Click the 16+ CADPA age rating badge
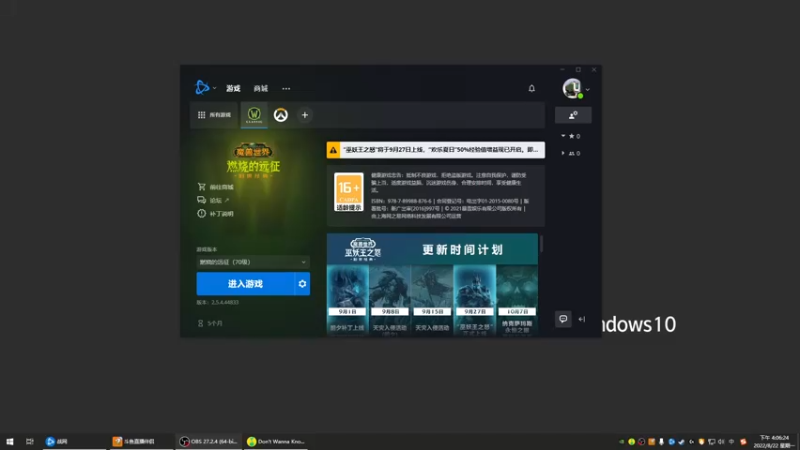 coord(349,192)
